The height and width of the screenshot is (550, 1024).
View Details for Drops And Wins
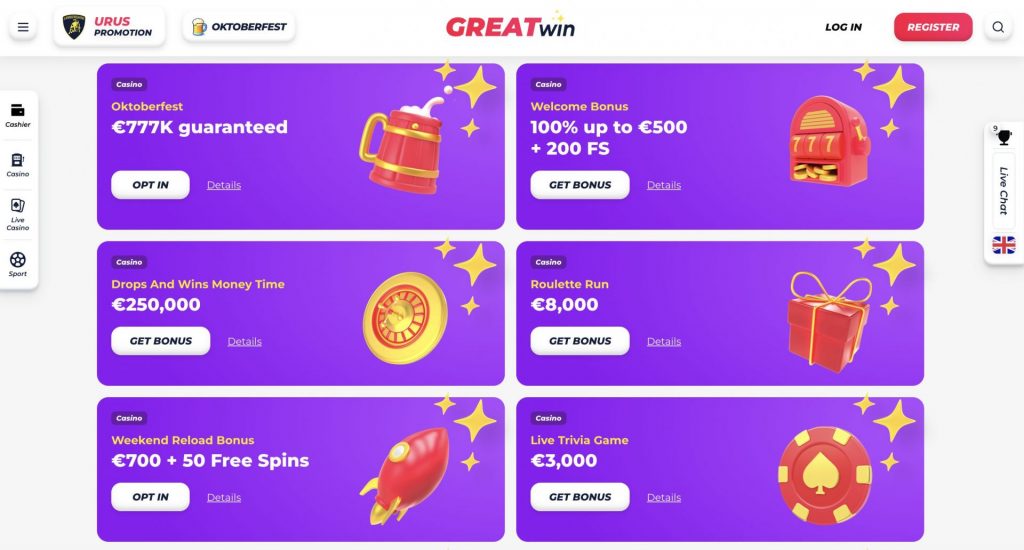(244, 342)
